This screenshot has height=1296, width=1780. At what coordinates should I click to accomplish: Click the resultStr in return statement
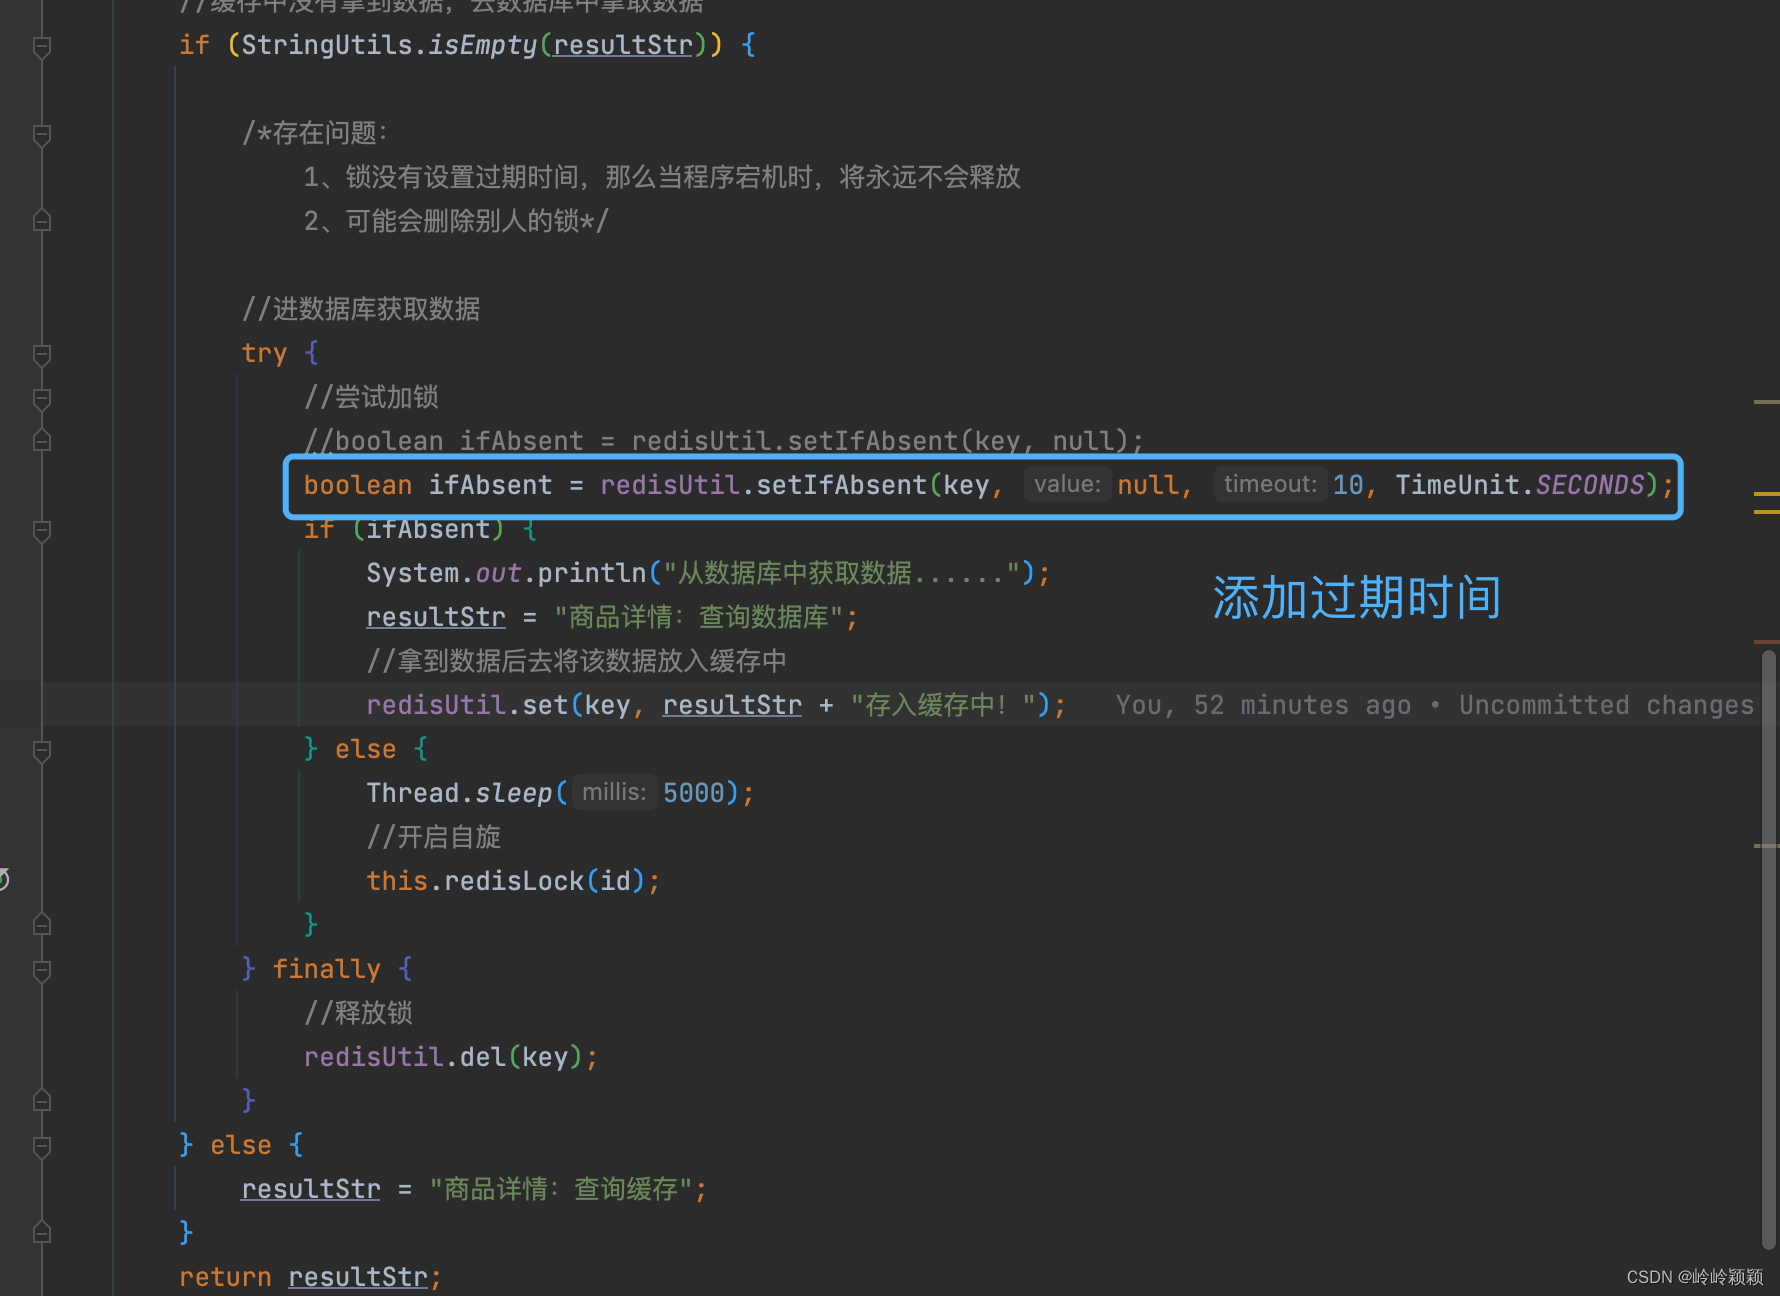click(x=358, y=1277)
